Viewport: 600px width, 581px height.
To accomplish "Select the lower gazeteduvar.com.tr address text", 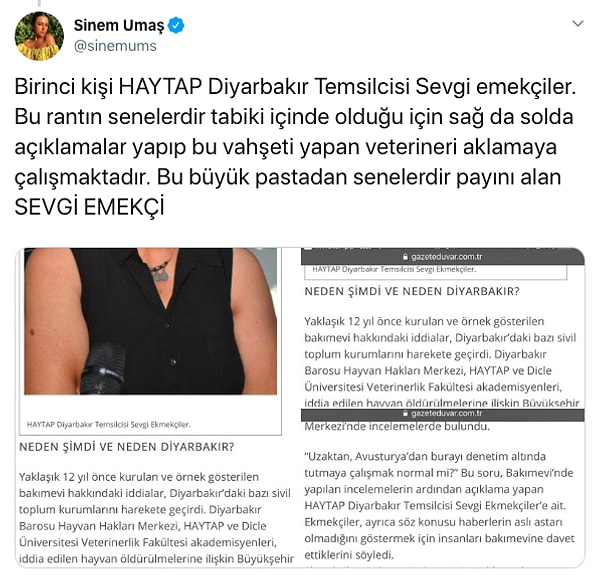I will [x=447, y=413].
